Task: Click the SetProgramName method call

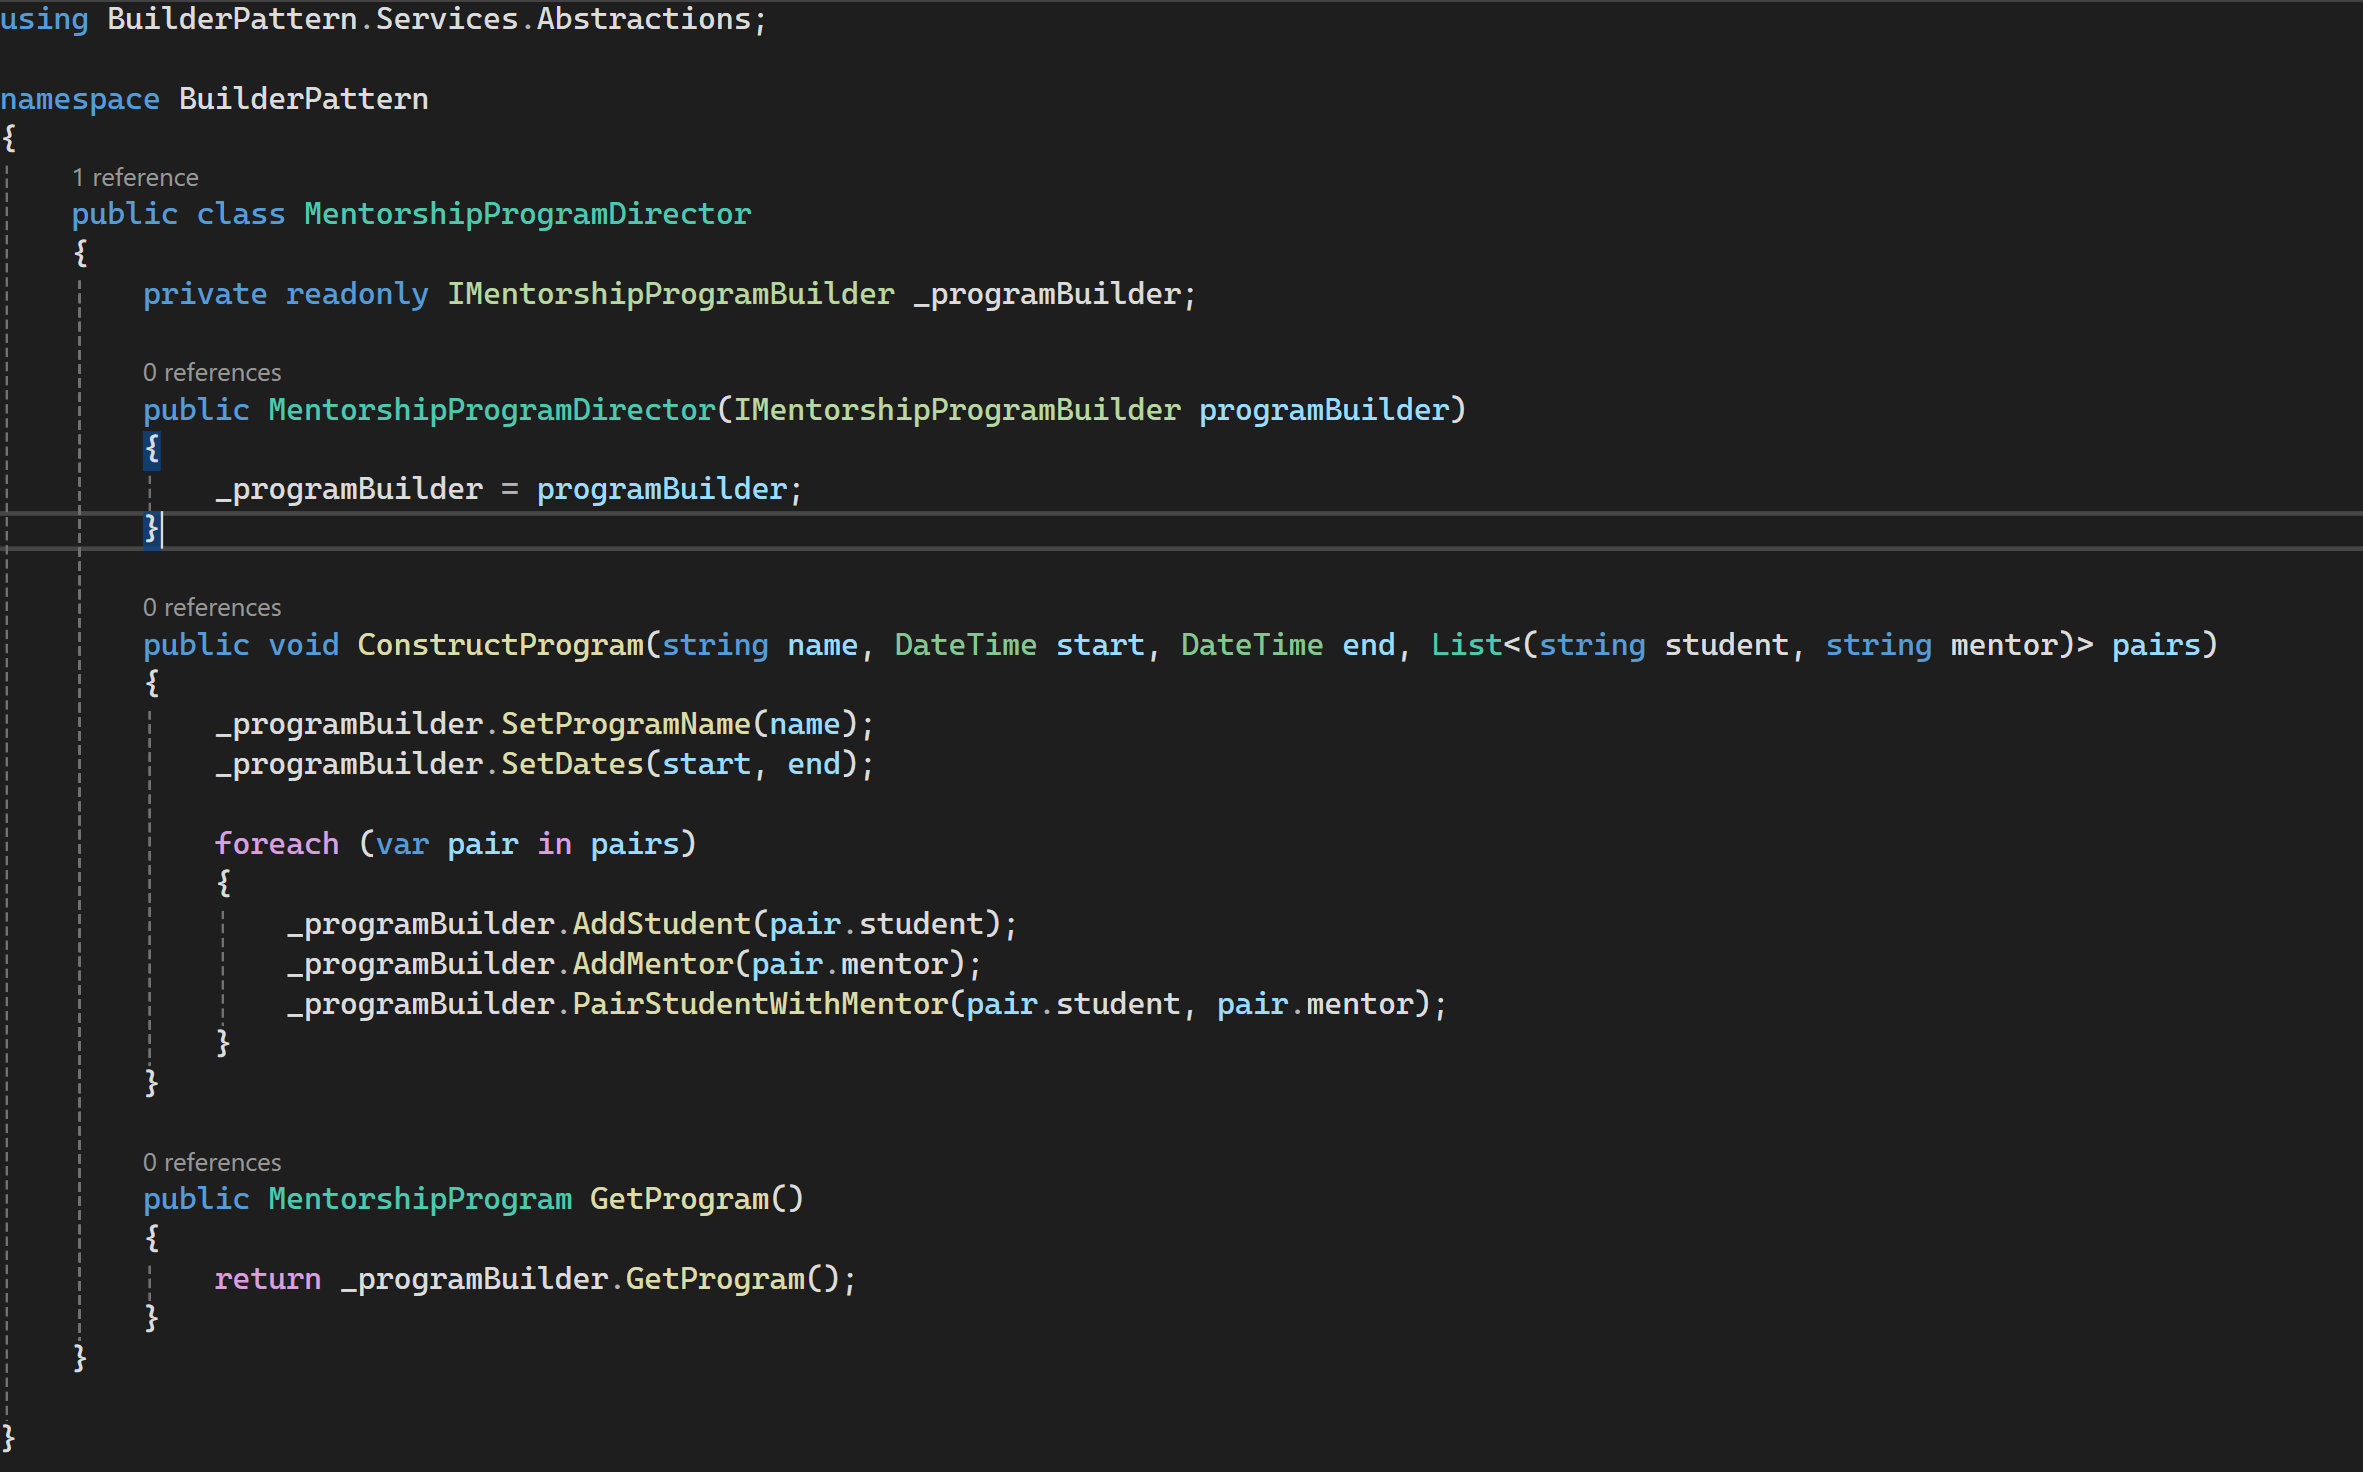Action: [625, 724]
